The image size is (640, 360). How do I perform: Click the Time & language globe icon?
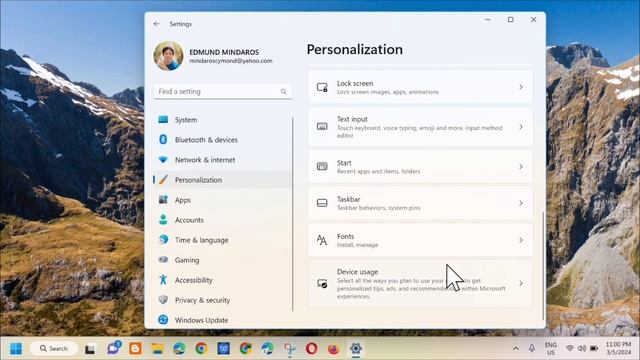(x=163, y=240)
